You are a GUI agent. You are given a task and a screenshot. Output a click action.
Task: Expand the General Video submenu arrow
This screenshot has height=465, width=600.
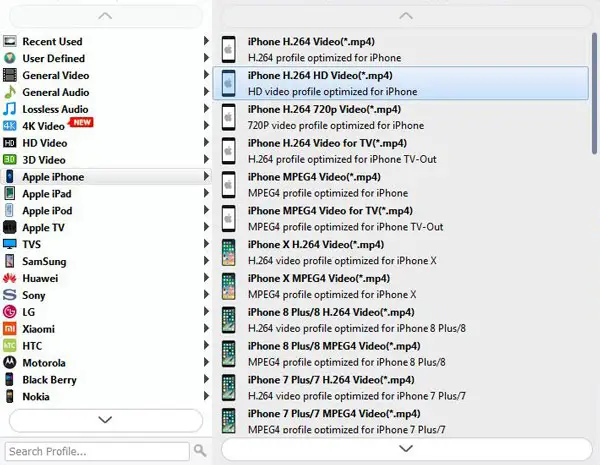click(x=206, y=75)
